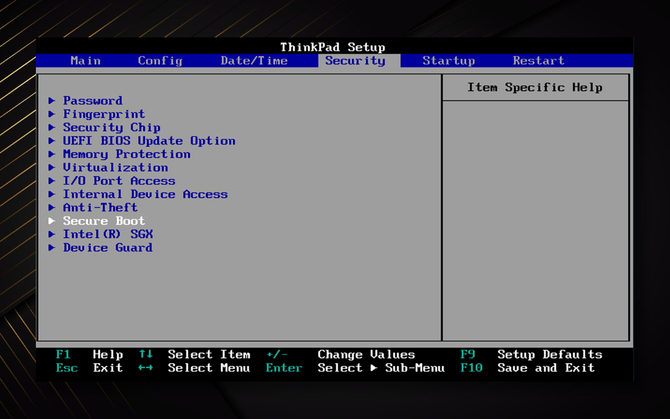
Task: Click the arrow beside Device Guard
Action: (52, 247)
